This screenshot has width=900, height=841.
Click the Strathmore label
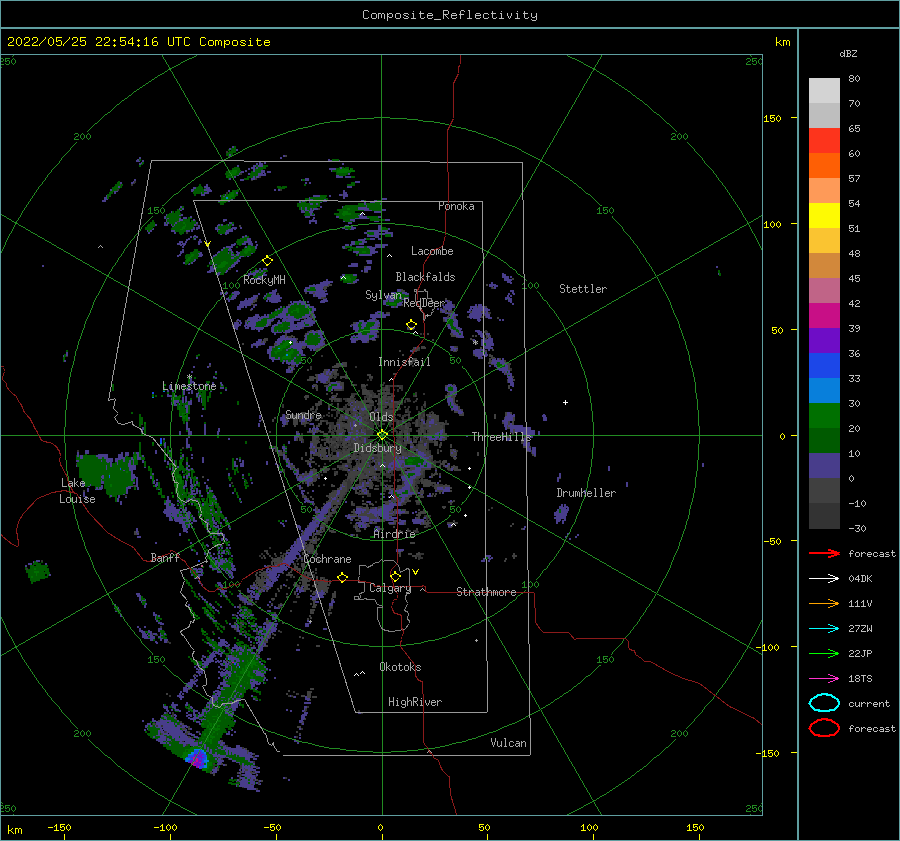[486, 592]
